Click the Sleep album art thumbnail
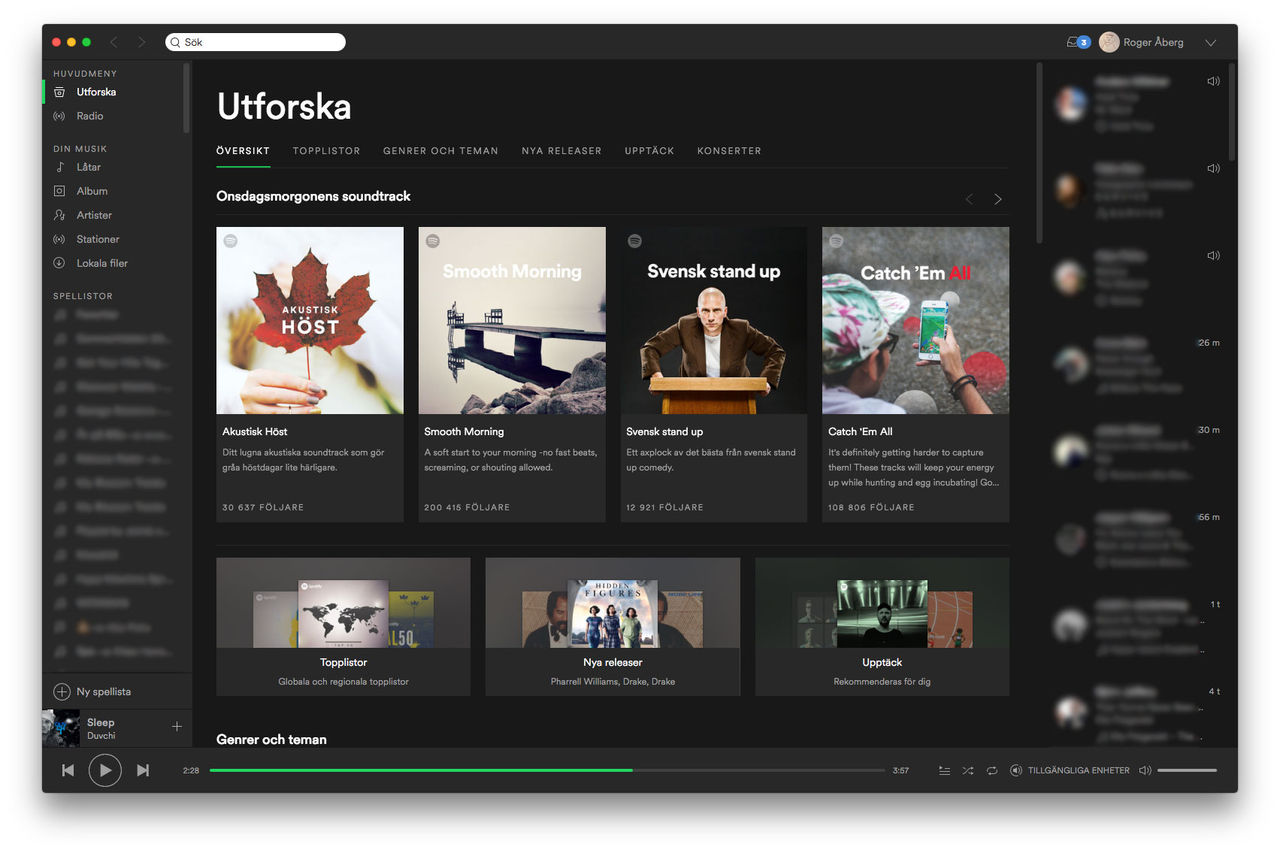1280x853 pixels. [61, 728]
